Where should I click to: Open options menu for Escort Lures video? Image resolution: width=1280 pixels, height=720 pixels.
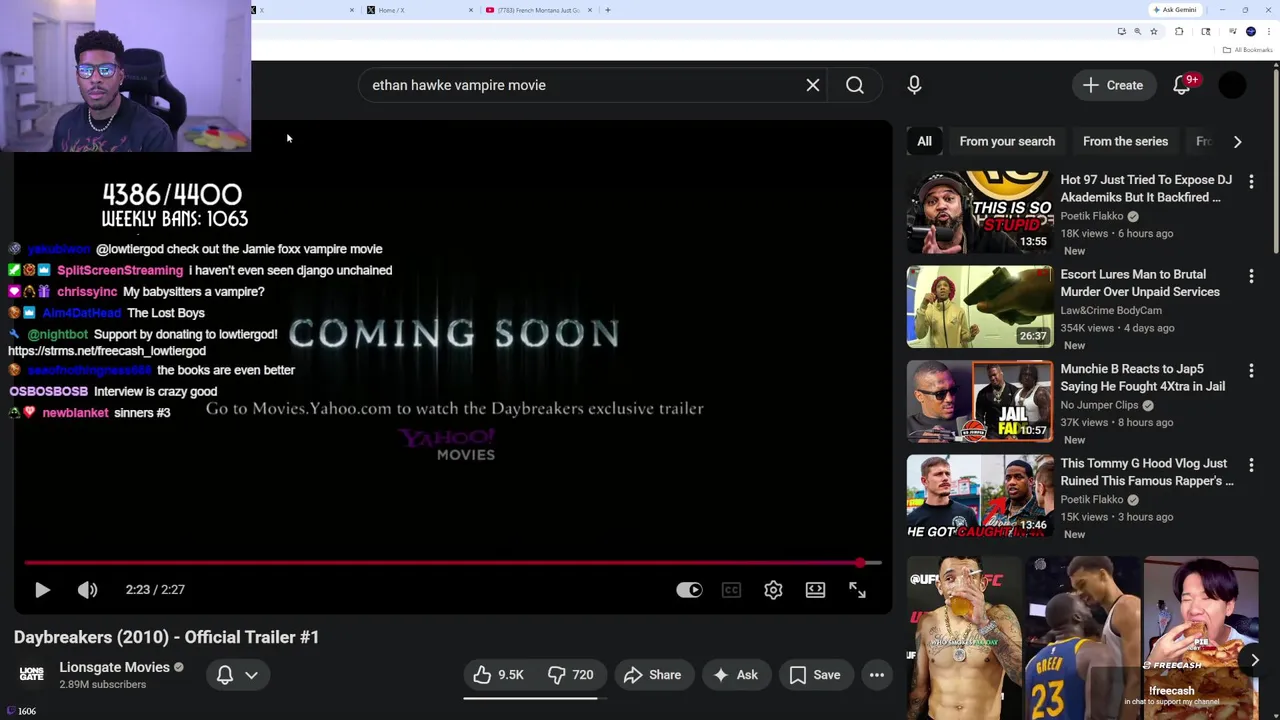coord(1251,275)
